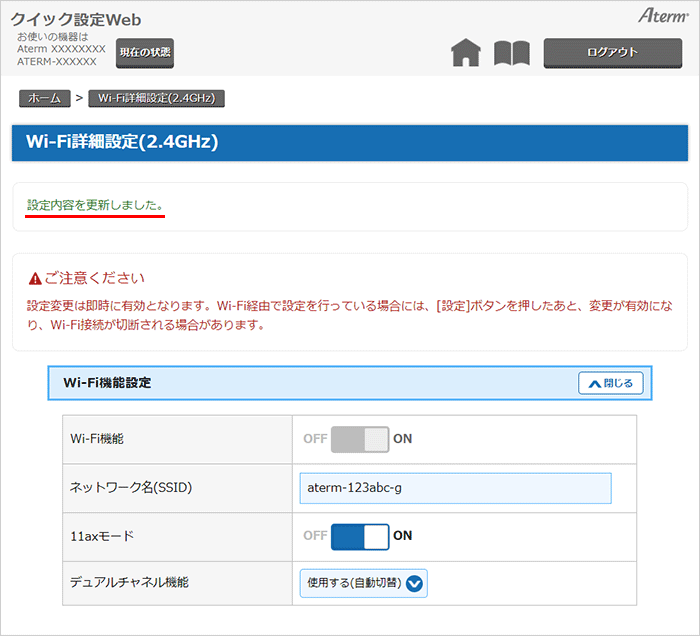Open the manual via the book icon

coord(512,53)
